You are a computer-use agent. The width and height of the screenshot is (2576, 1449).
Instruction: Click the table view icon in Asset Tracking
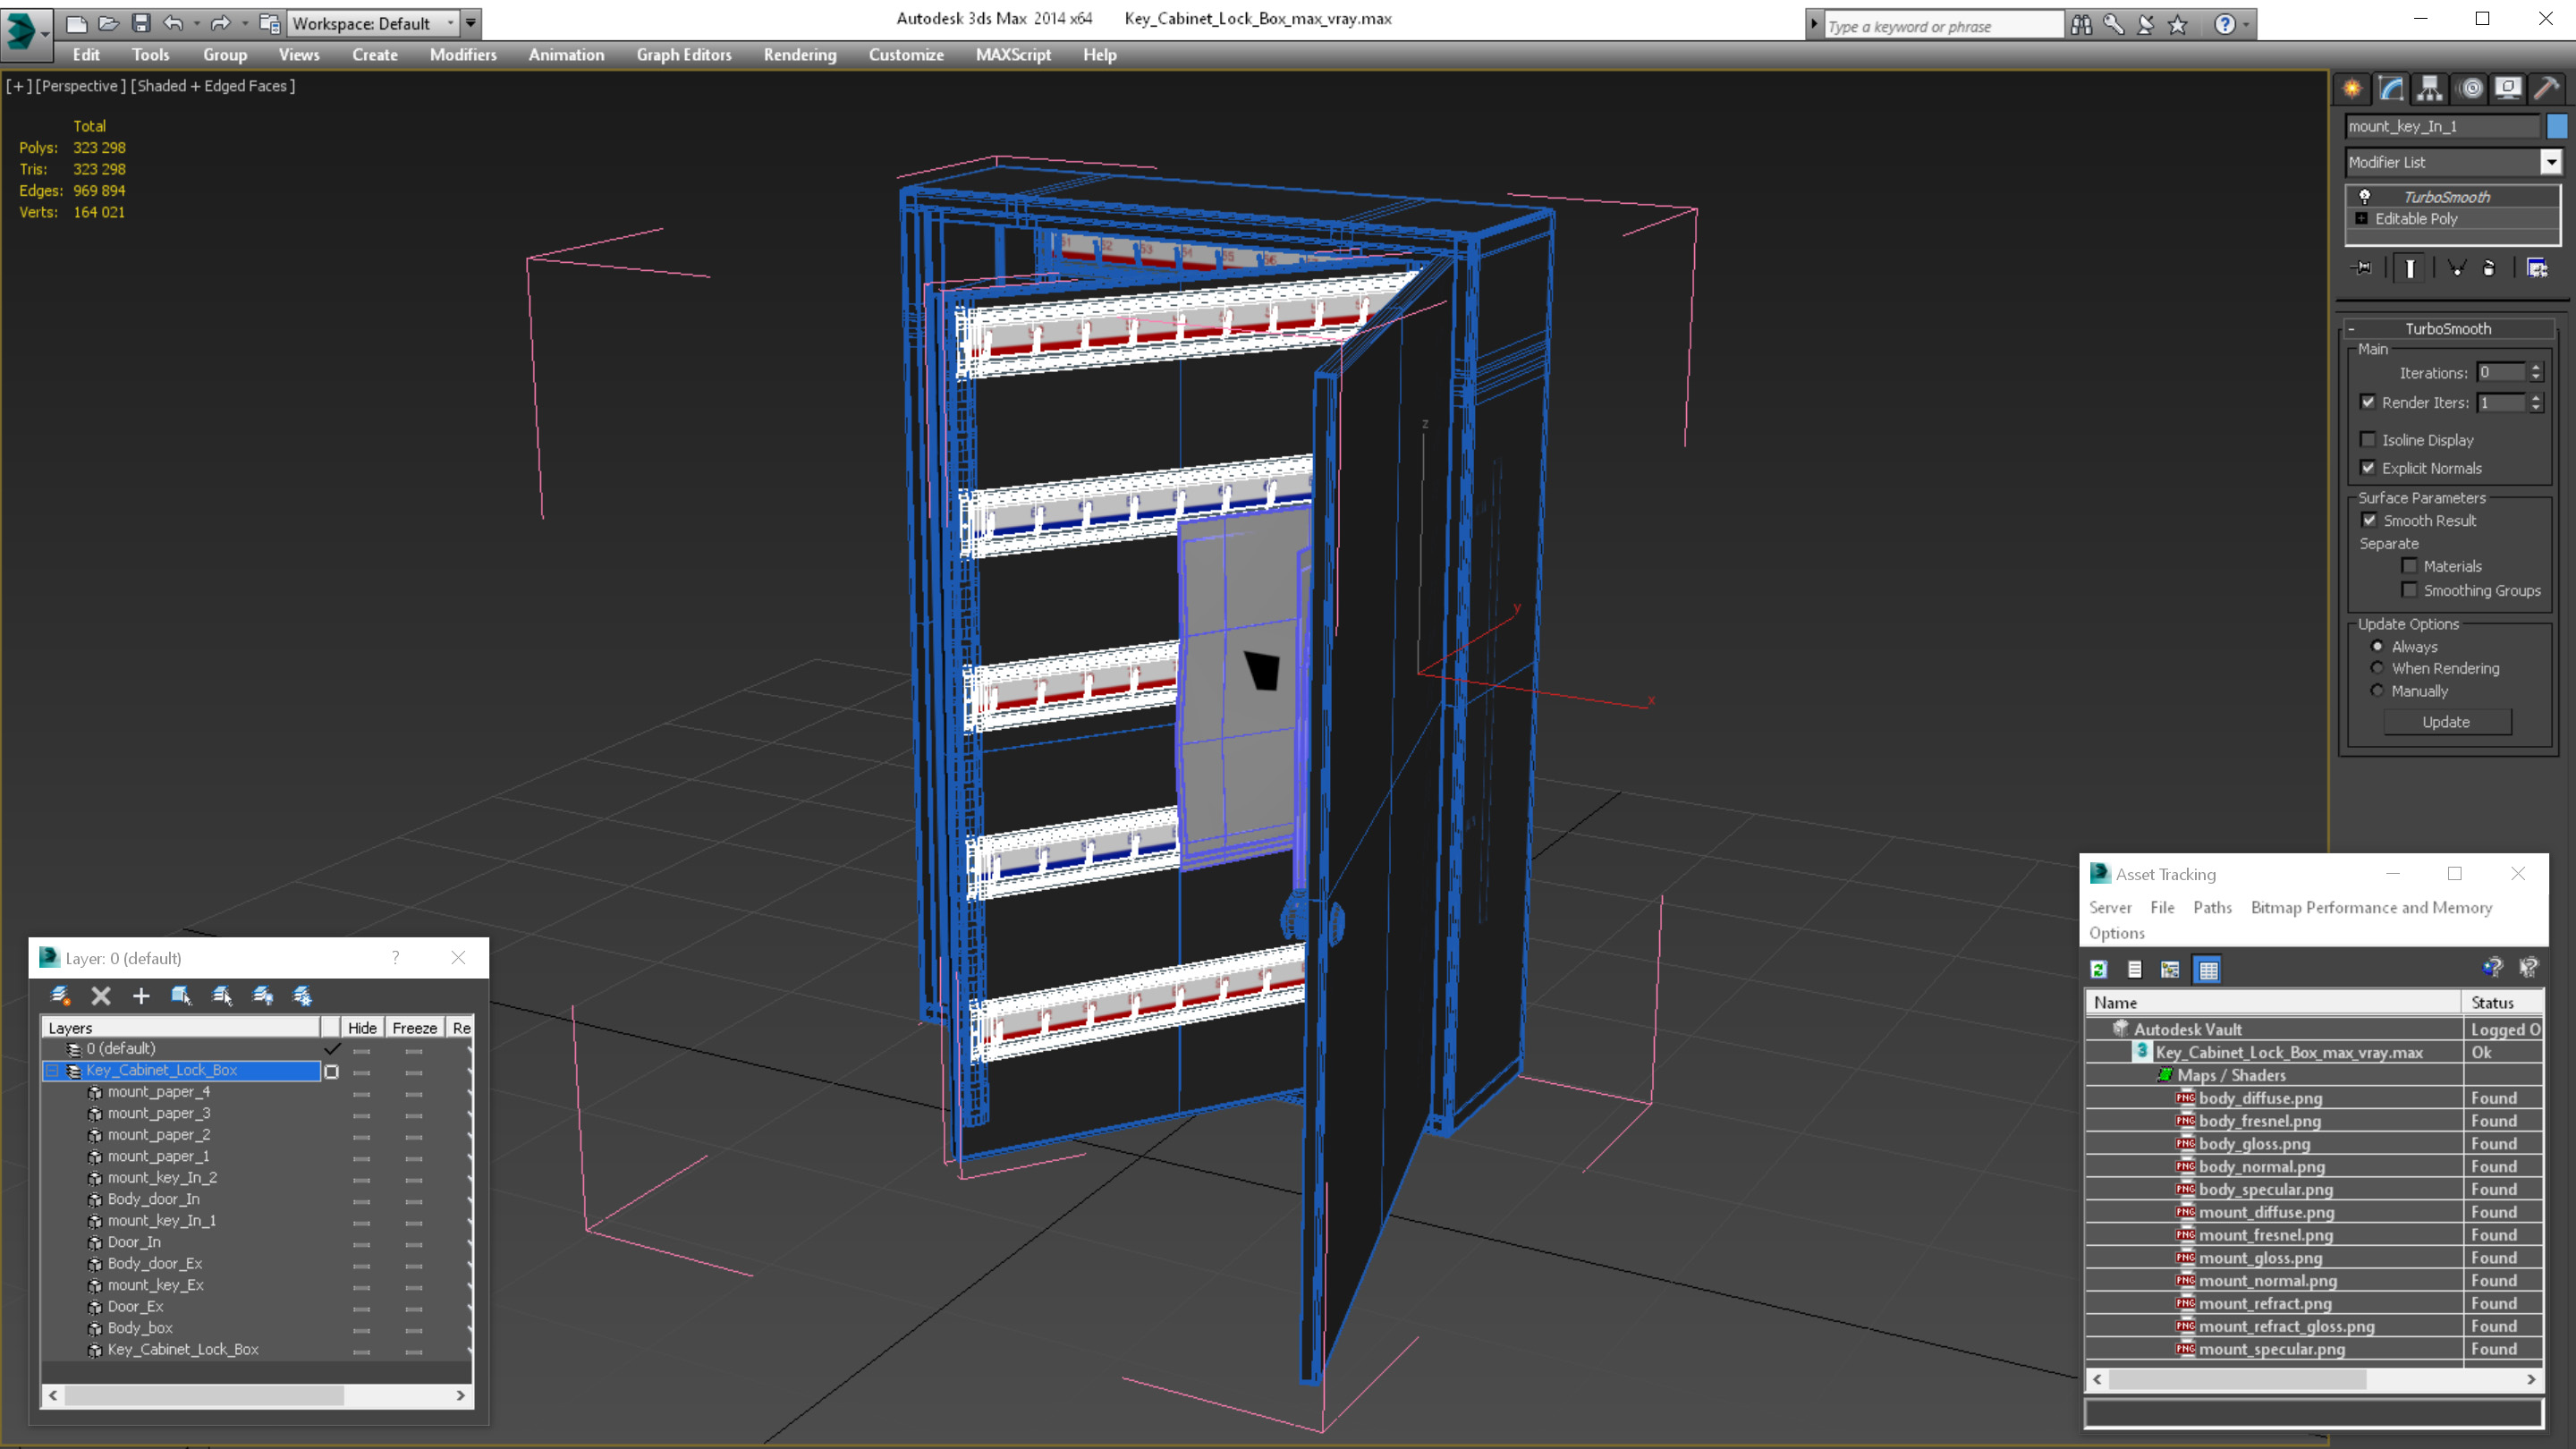(2208, 969)
